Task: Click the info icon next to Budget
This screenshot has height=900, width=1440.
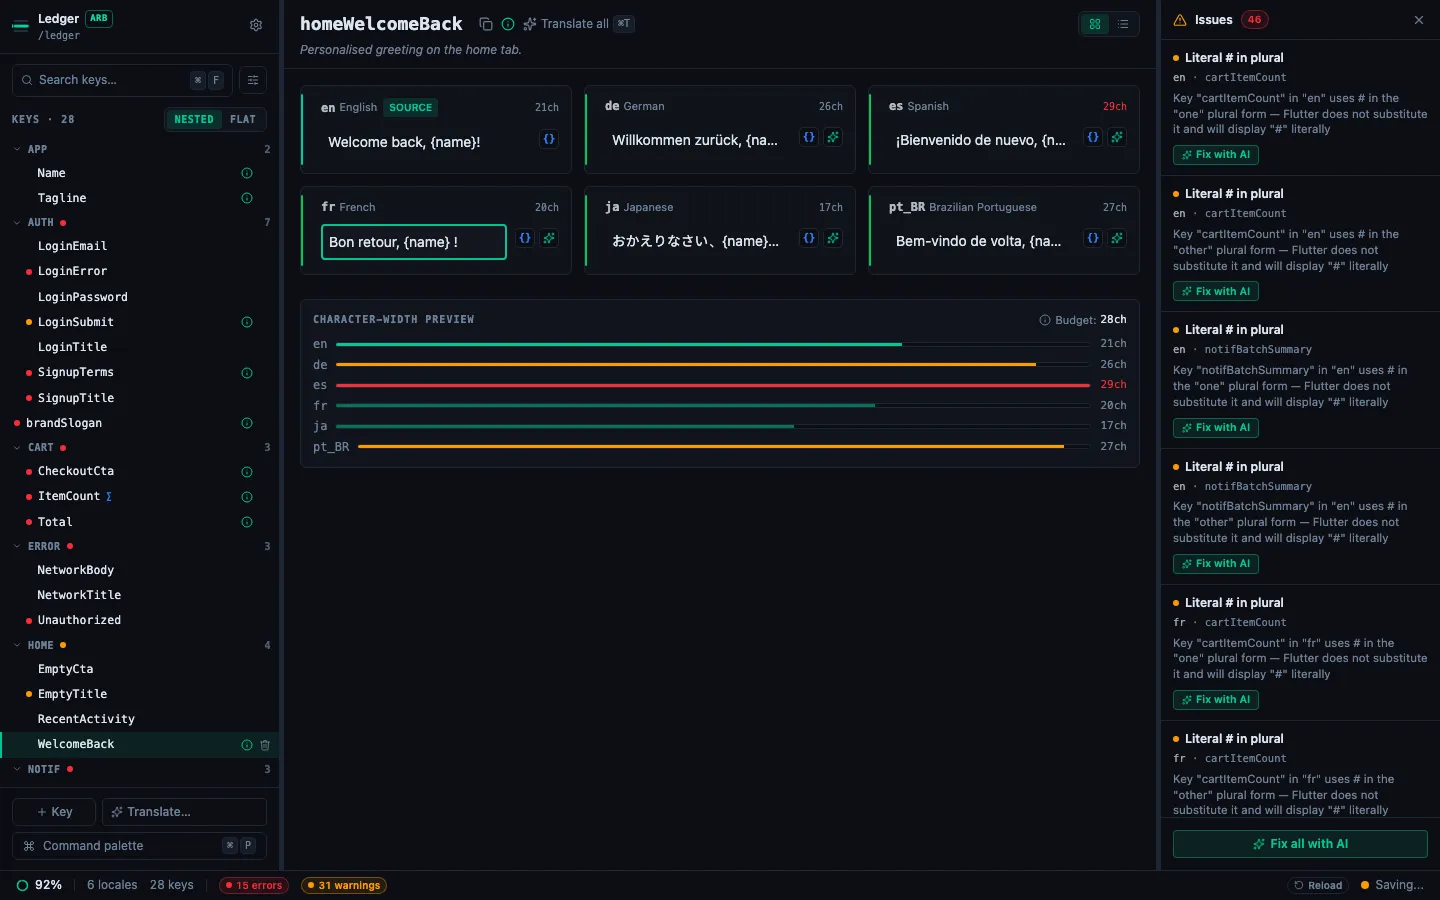Action: (x=1045, y=320)
